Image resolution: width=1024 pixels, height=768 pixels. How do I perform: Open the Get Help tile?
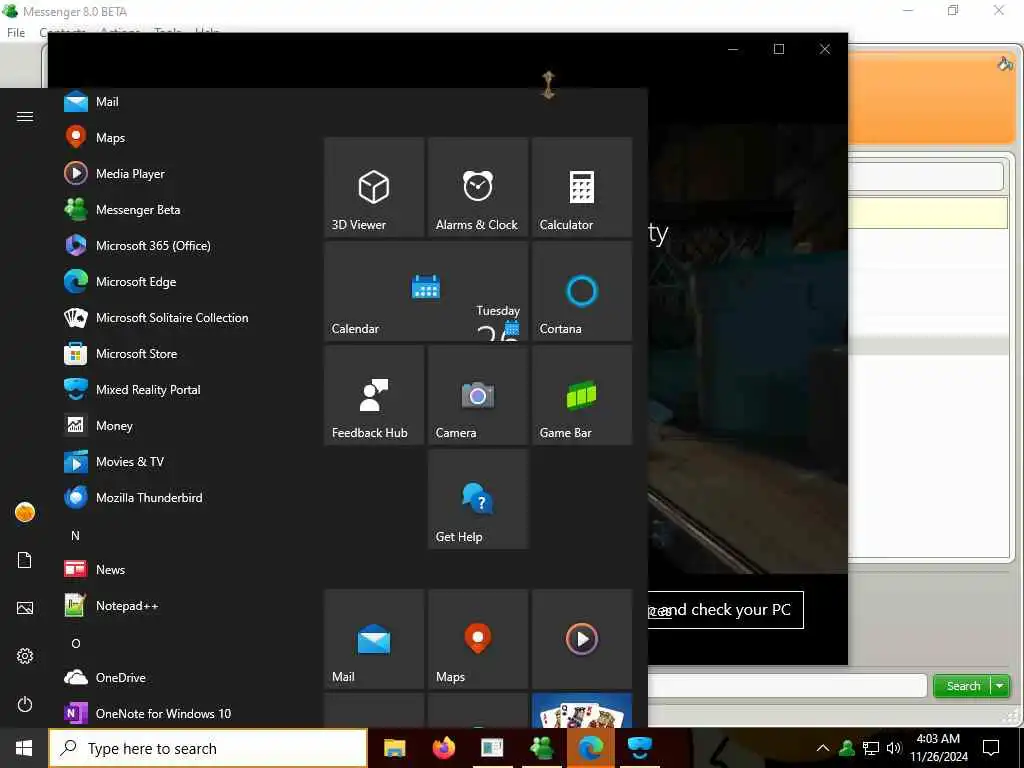point(478,498)
